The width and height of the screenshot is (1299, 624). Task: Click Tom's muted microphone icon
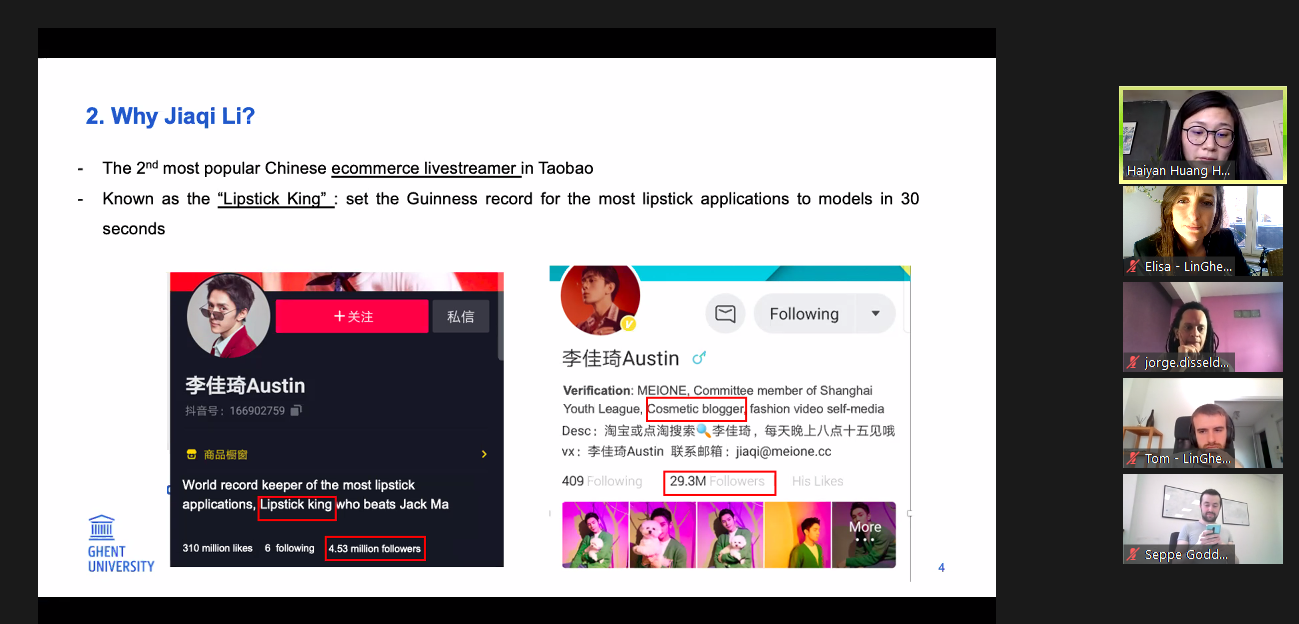1134,459
